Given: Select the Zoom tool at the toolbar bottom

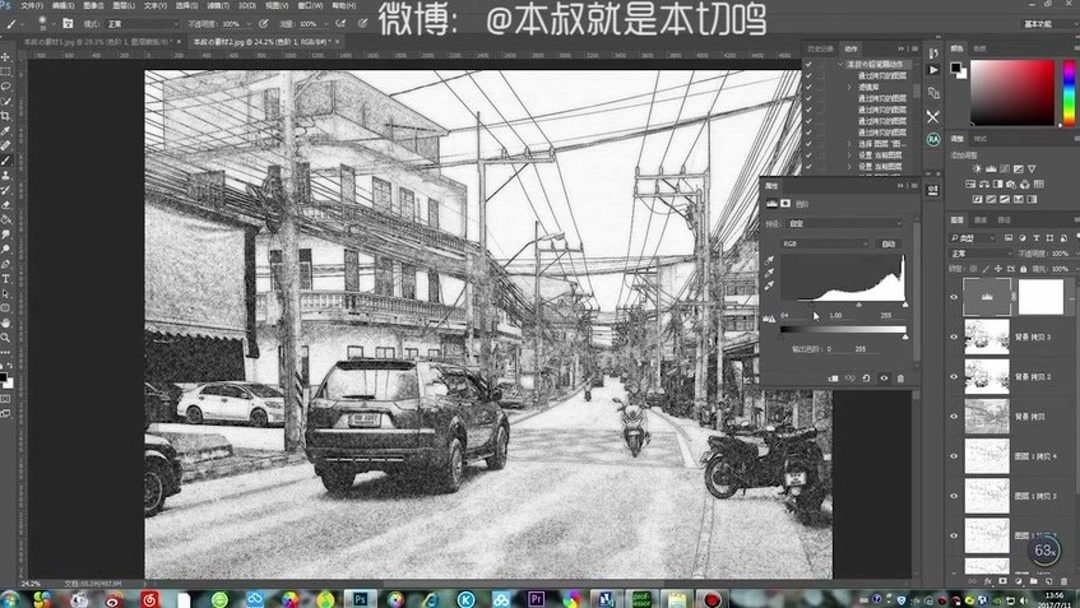Looking at the screenshot, I should tap(7, 338).
